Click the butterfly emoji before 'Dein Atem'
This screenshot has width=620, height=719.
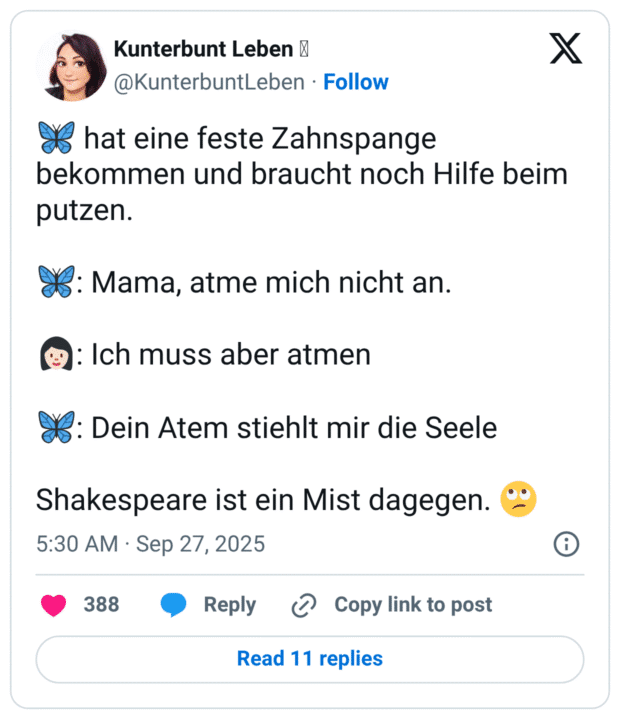(55, 428)
